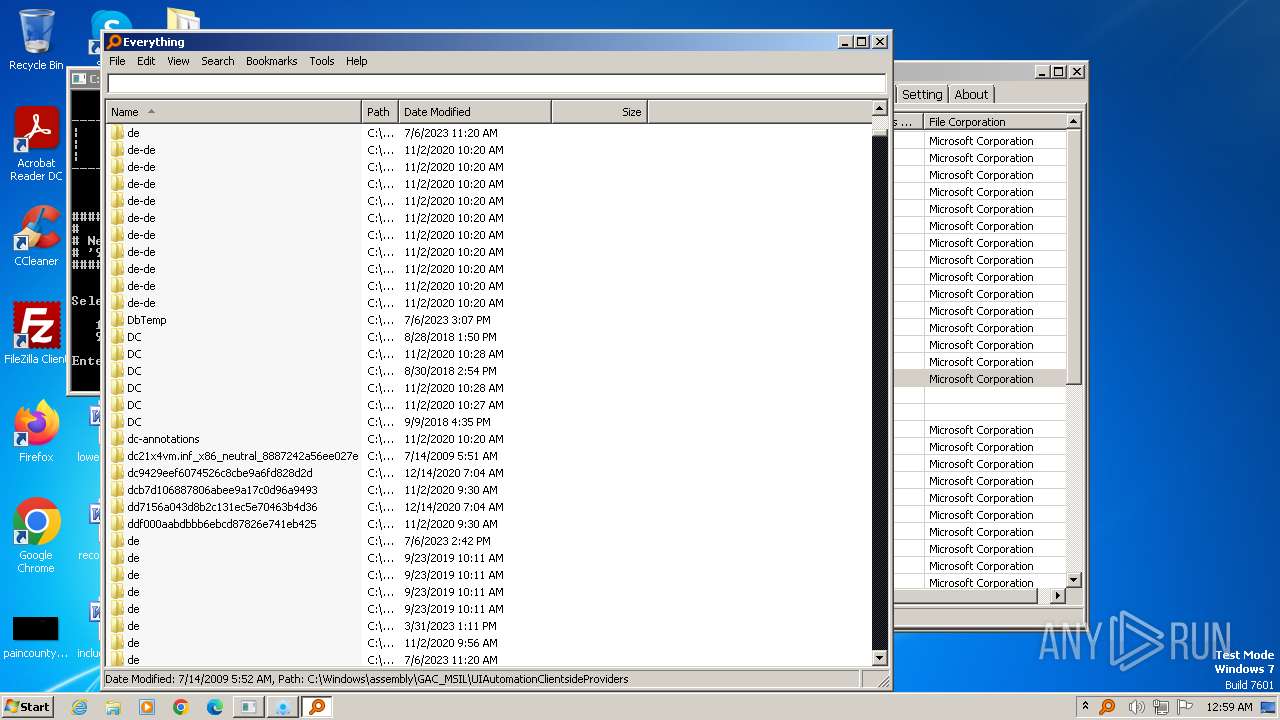
Task: Click the Everything results scroll-up arrow
Action: pos(880,108)
